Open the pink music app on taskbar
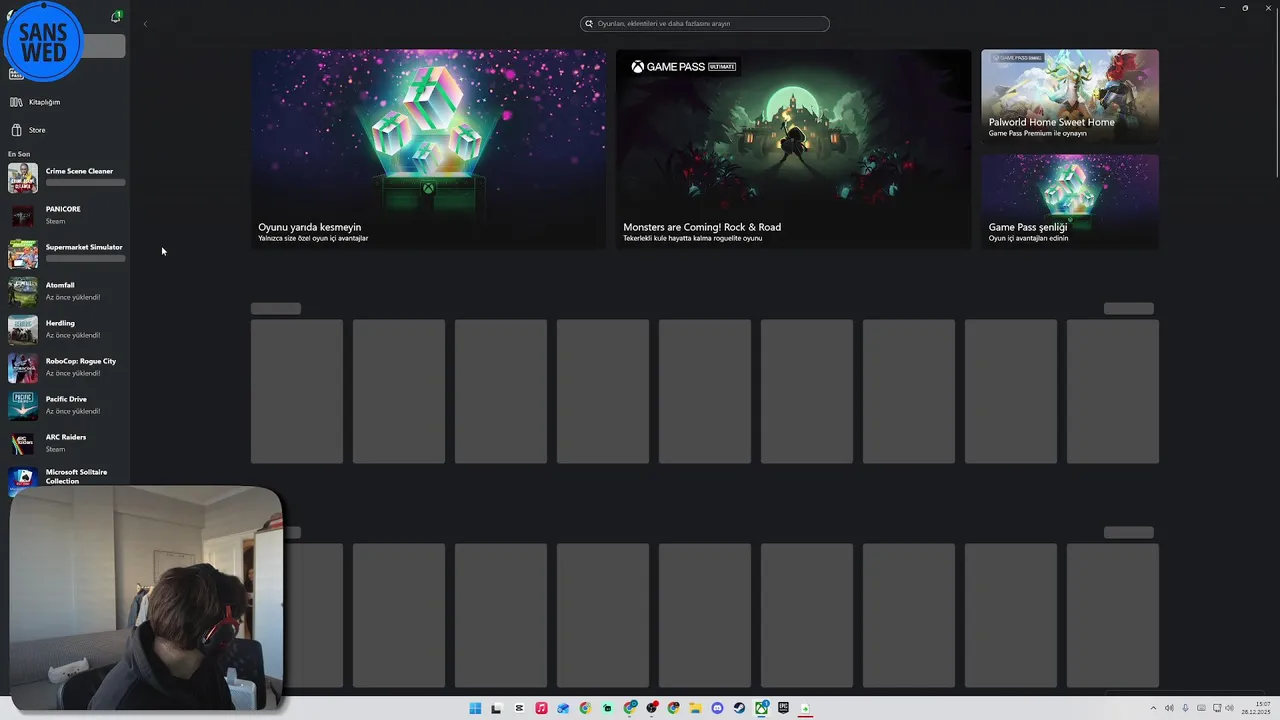 click(541, 708)
